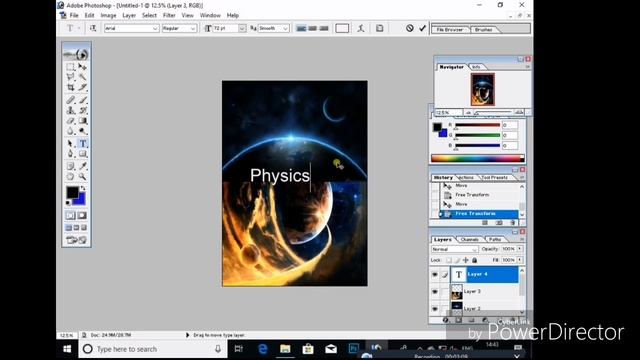Create new snapshot in History panel
The width and height of the screenshot is (640, 360).
(x=499, y=222)
